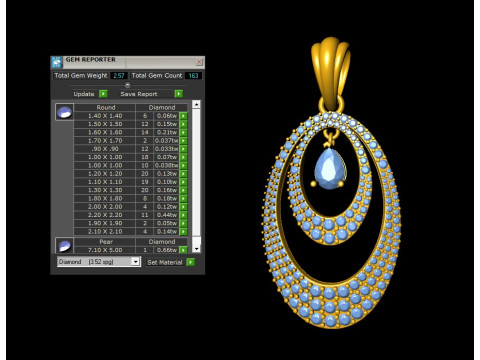Image resolution: width=480 pixels, height=360 pixels.
Task: Click green arrow on 1.90 X 1.90 row
Action: pos(183,223)
